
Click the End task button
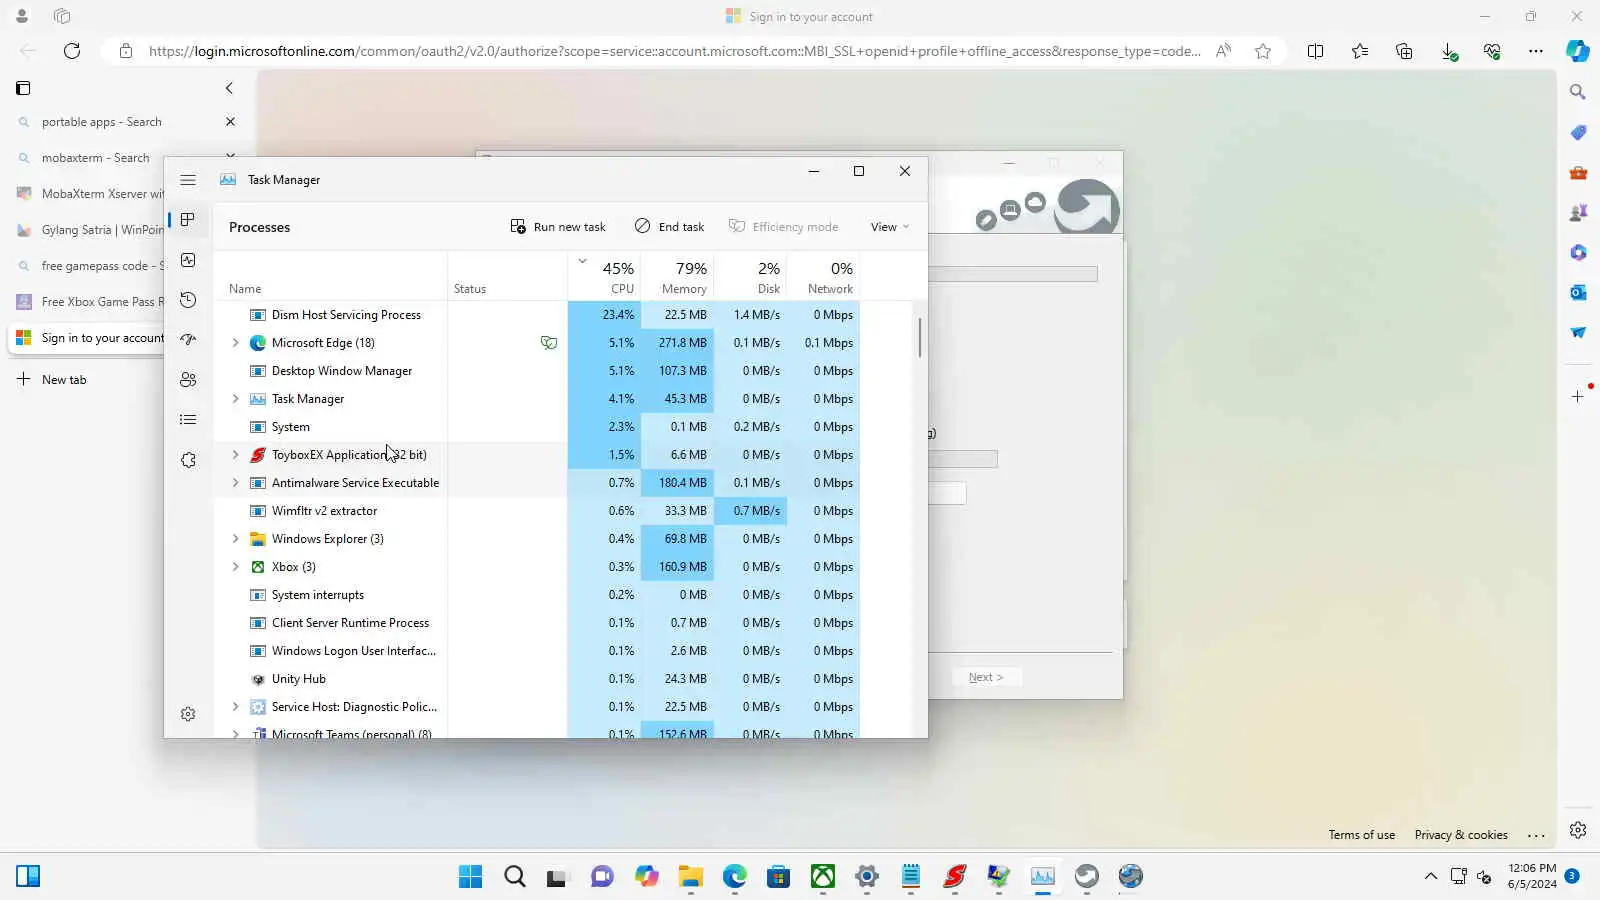(x=669, y=227)
